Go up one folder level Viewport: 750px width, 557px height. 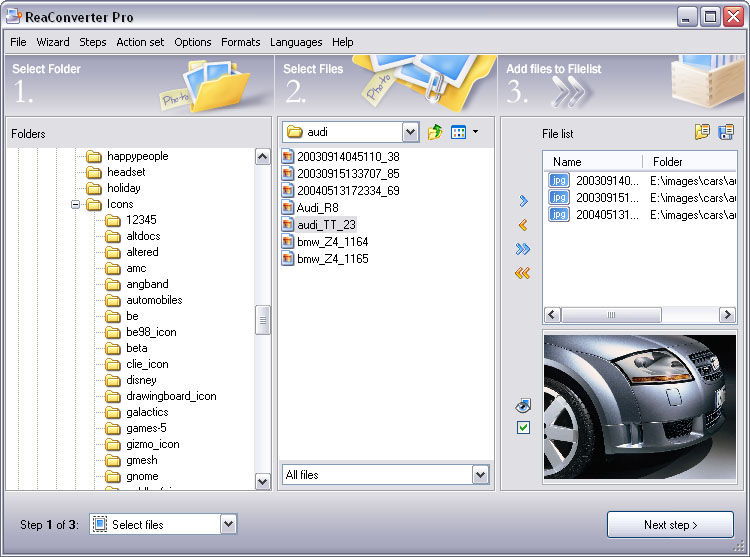435,132
